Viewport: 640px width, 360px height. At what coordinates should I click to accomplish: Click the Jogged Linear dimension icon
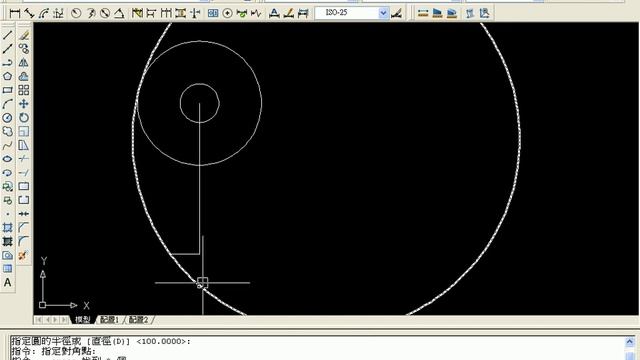[256, 13]
